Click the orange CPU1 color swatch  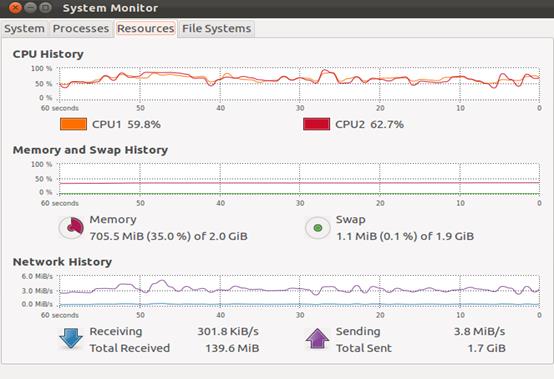coord(73,124)
